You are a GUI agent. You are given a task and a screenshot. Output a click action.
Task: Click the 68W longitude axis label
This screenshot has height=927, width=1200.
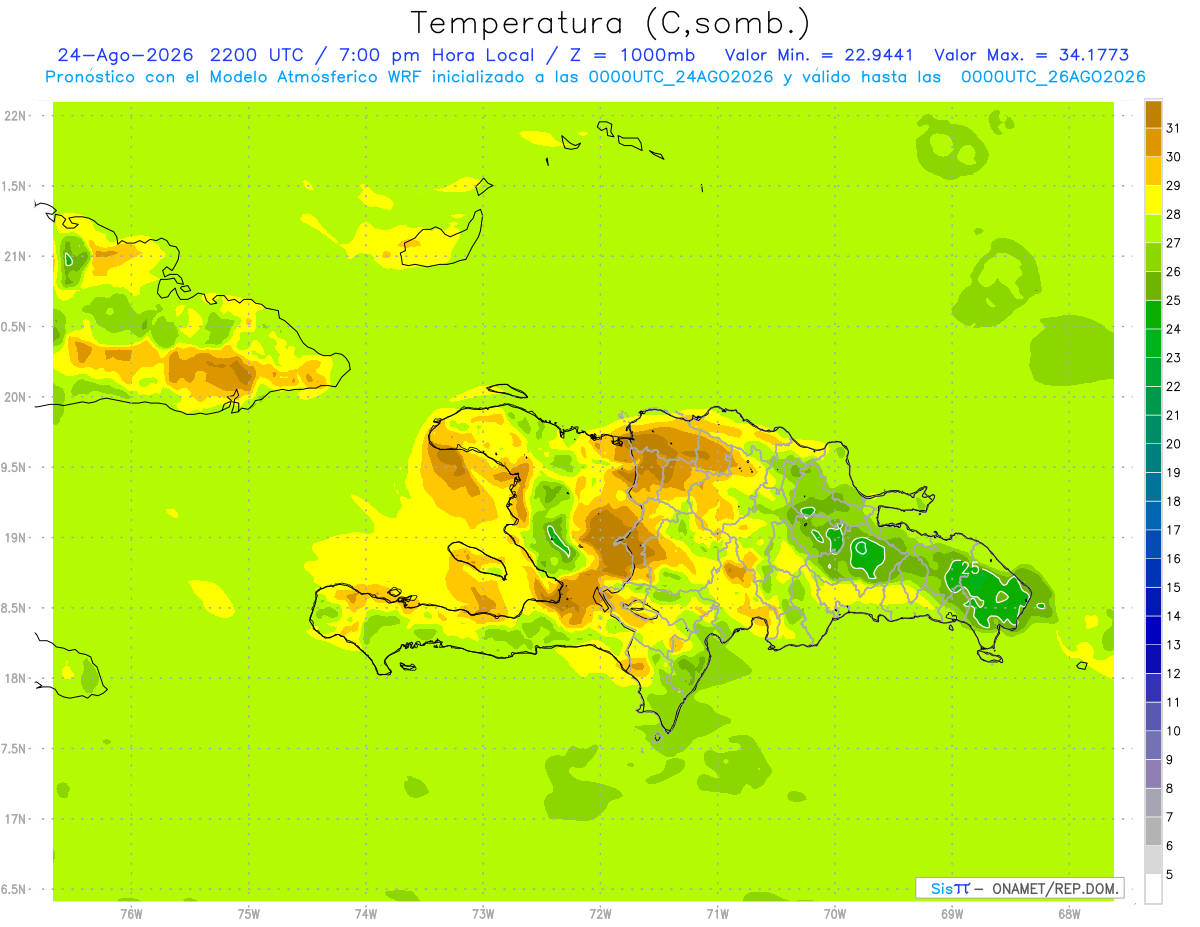pyautogui.click(x=1068, y=913)
